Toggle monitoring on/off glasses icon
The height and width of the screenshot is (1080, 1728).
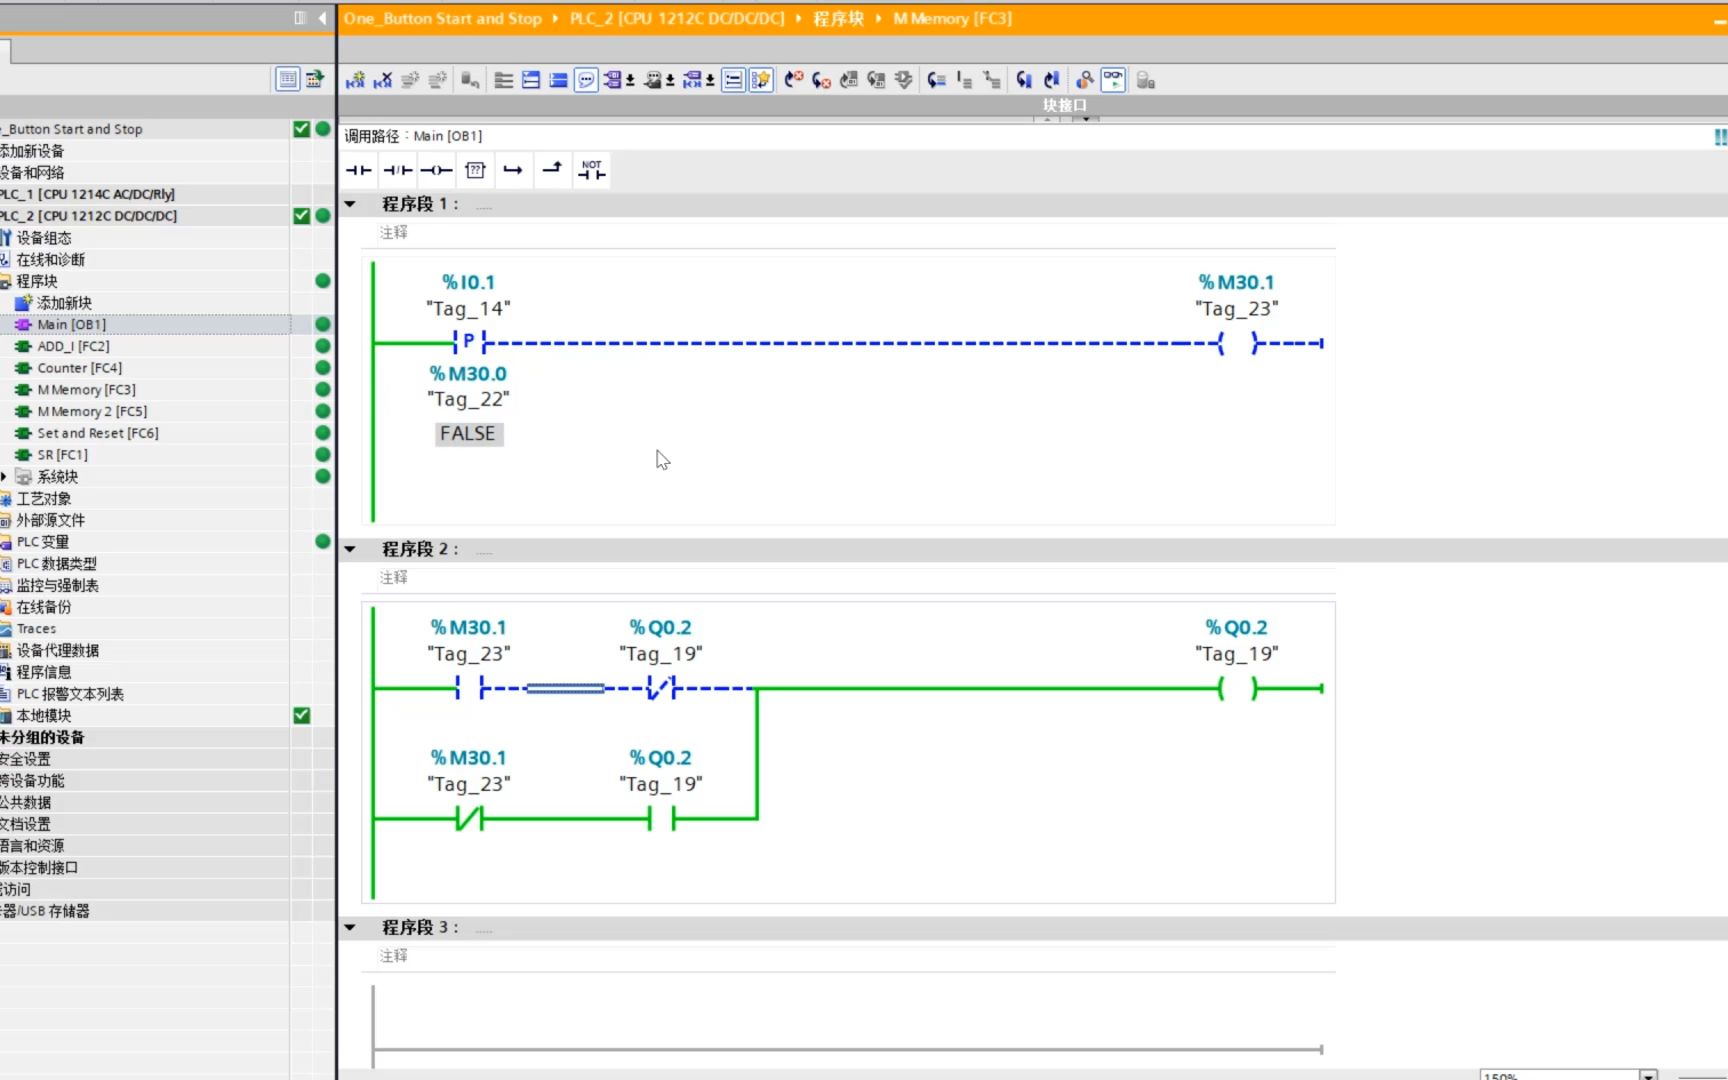[1113, 80]
